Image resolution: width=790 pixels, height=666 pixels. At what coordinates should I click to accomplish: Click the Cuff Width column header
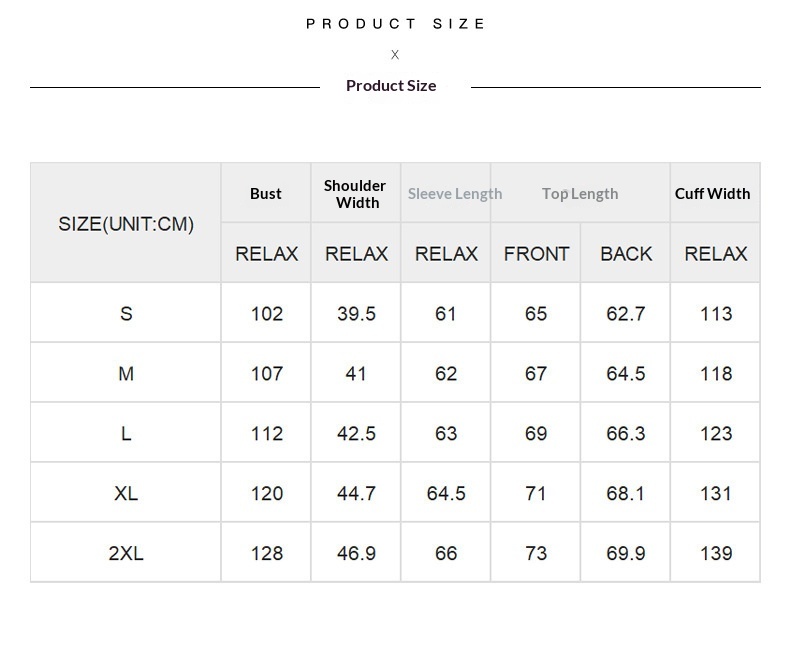(x=712, y=194)
